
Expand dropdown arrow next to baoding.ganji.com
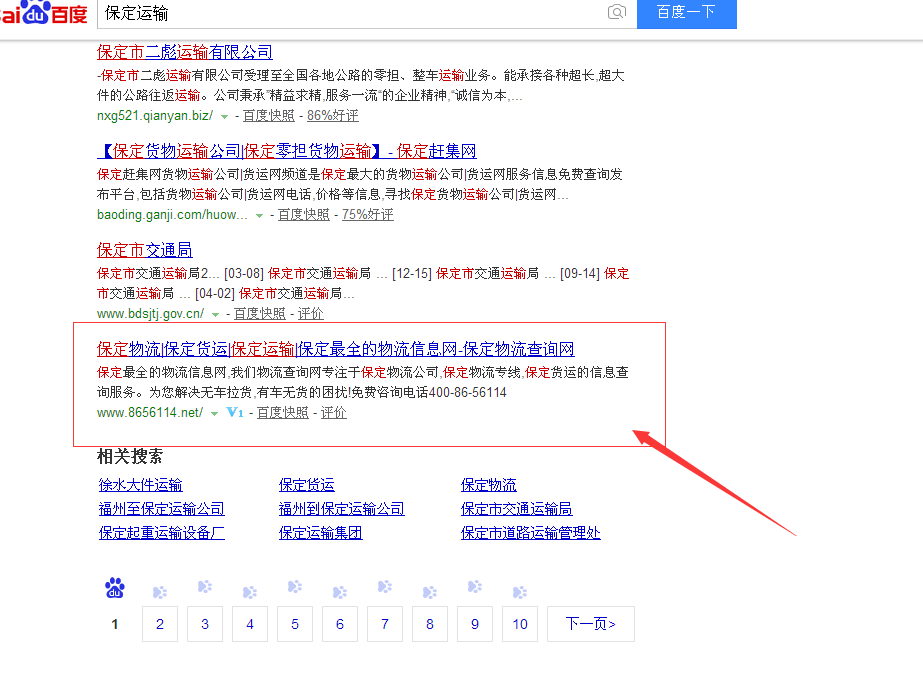(x=259, y=215)
